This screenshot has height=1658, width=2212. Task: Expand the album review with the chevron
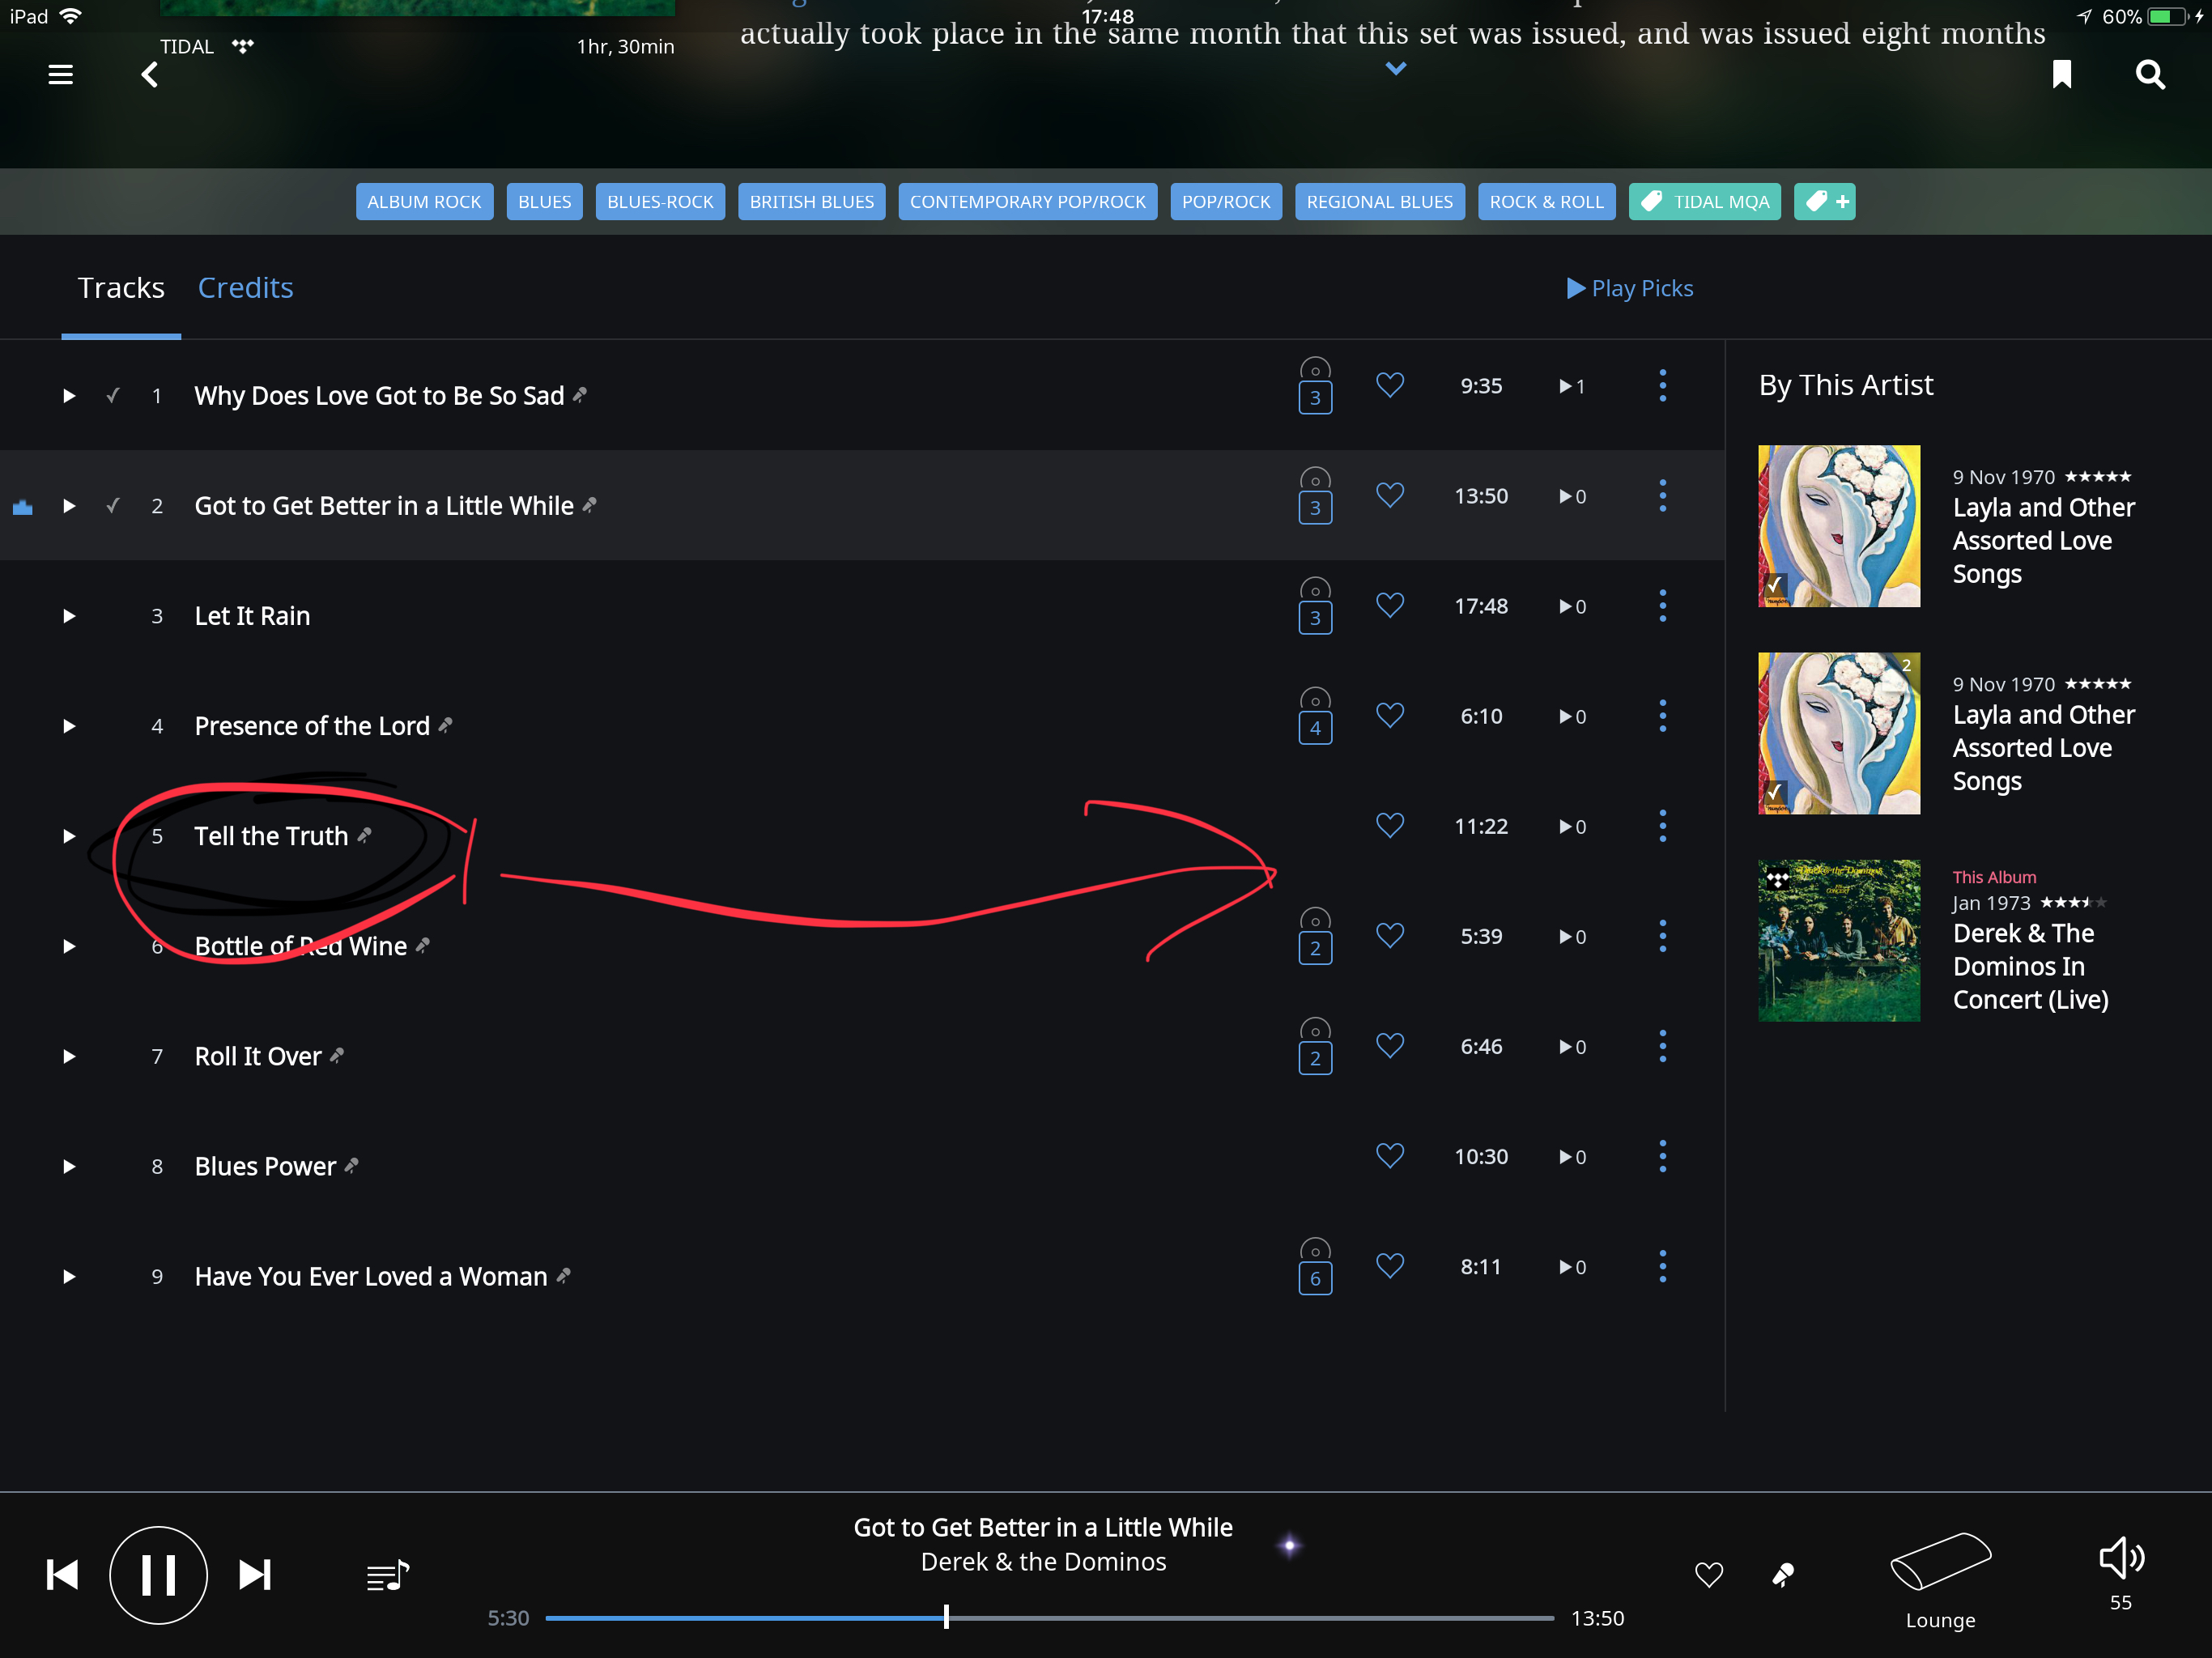pos(1396,69)
